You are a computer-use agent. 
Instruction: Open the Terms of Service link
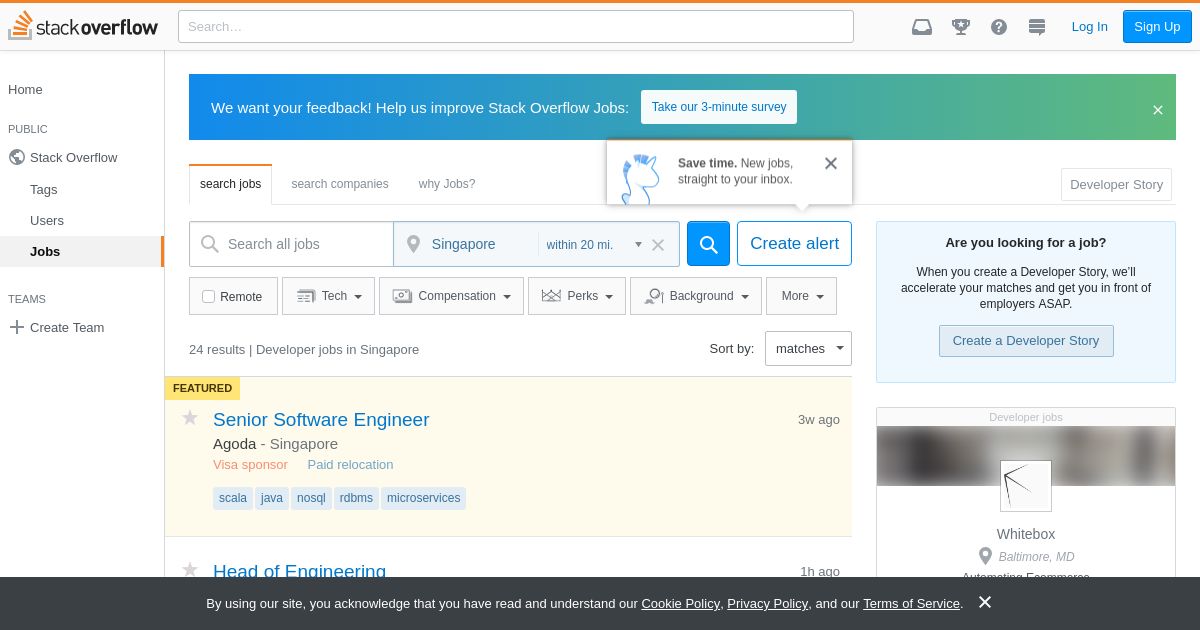(911, 604)
